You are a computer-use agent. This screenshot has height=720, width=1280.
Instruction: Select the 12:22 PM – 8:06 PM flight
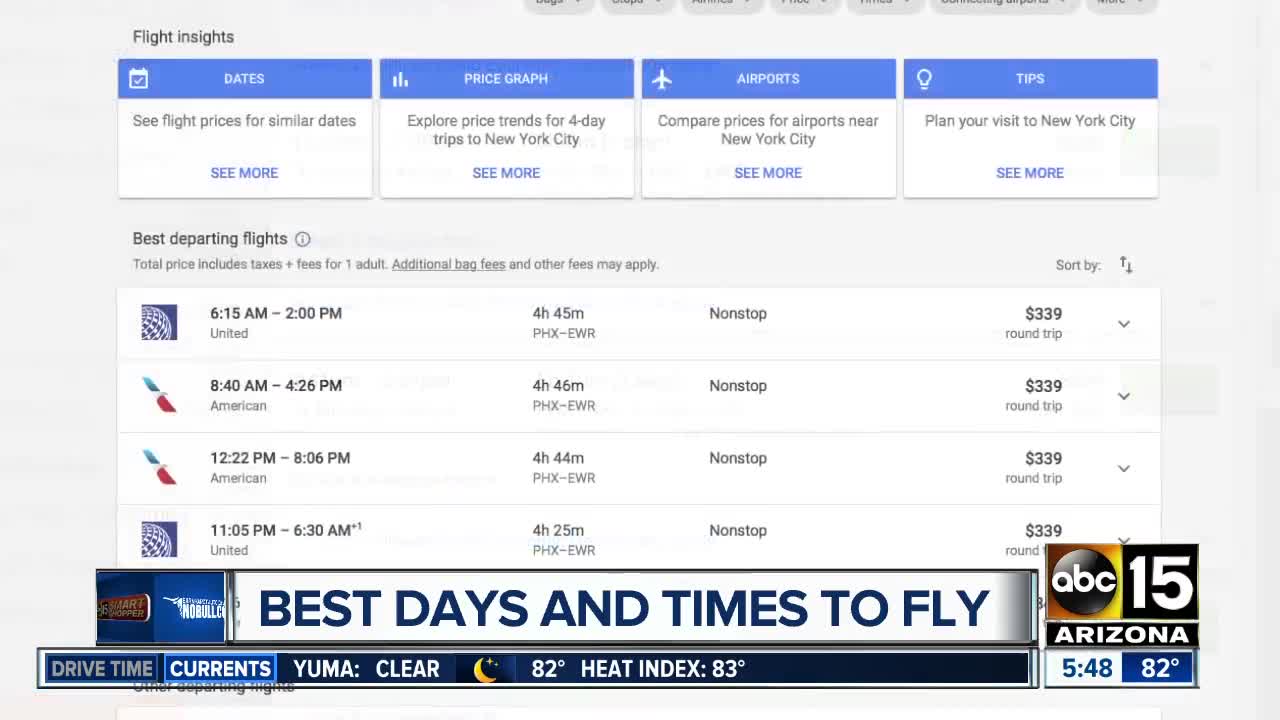(x=639, y=468)
